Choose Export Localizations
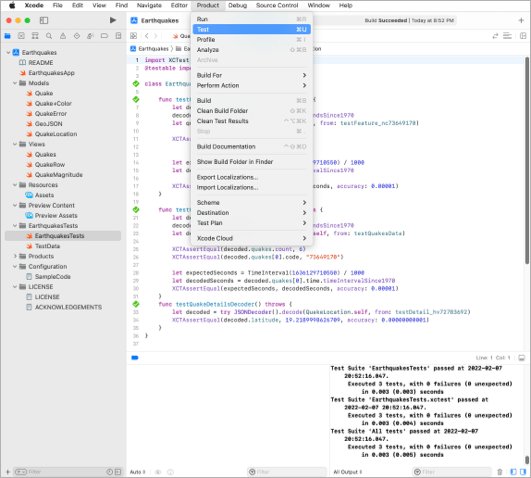This screenshot has width=531, height=478. pos(252,177)
